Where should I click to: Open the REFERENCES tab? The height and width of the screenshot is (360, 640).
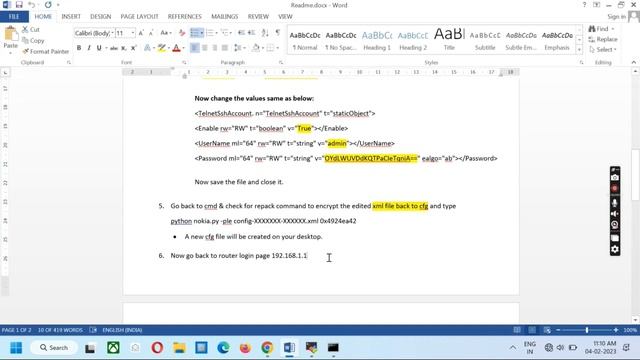pos(184,16)
